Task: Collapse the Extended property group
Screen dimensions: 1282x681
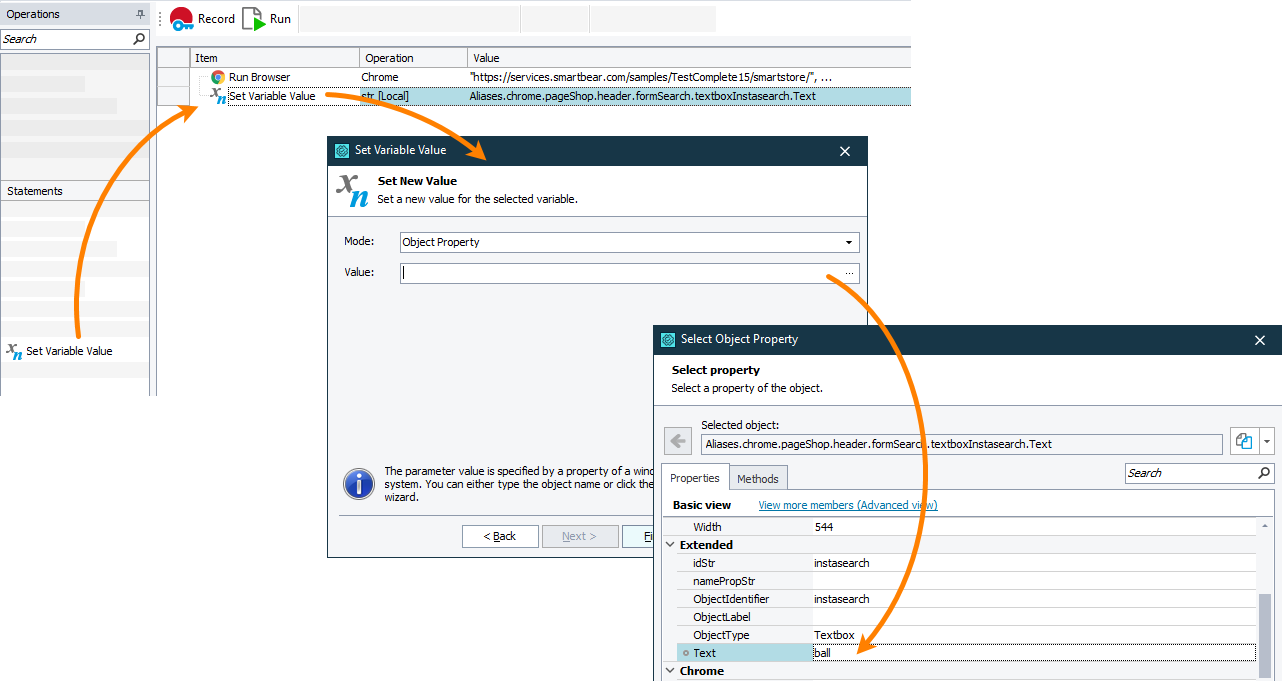Action: click(x=670, y=545)
